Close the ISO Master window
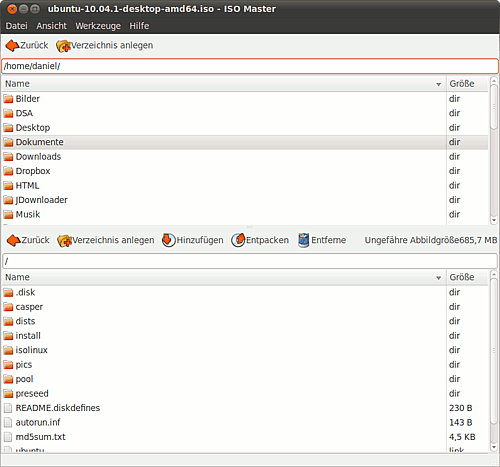The width and height of the screenshot is (500, 467). point(12,9)
